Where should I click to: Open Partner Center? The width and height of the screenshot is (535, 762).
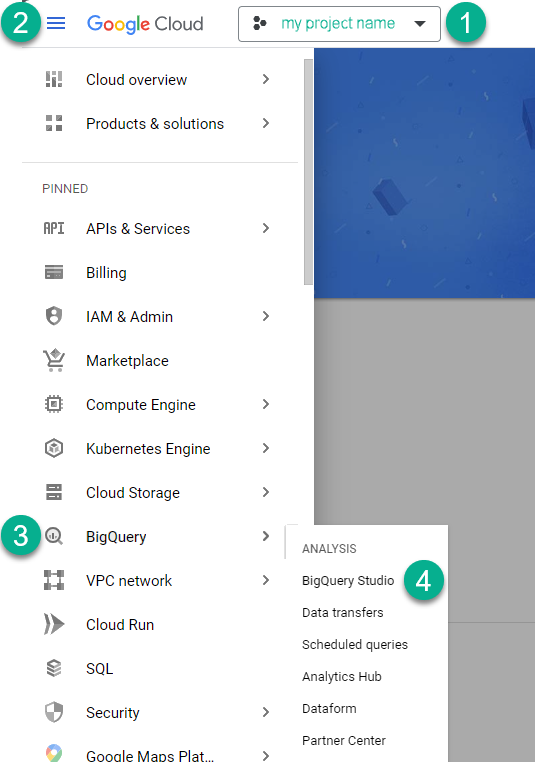pos(344,741)
